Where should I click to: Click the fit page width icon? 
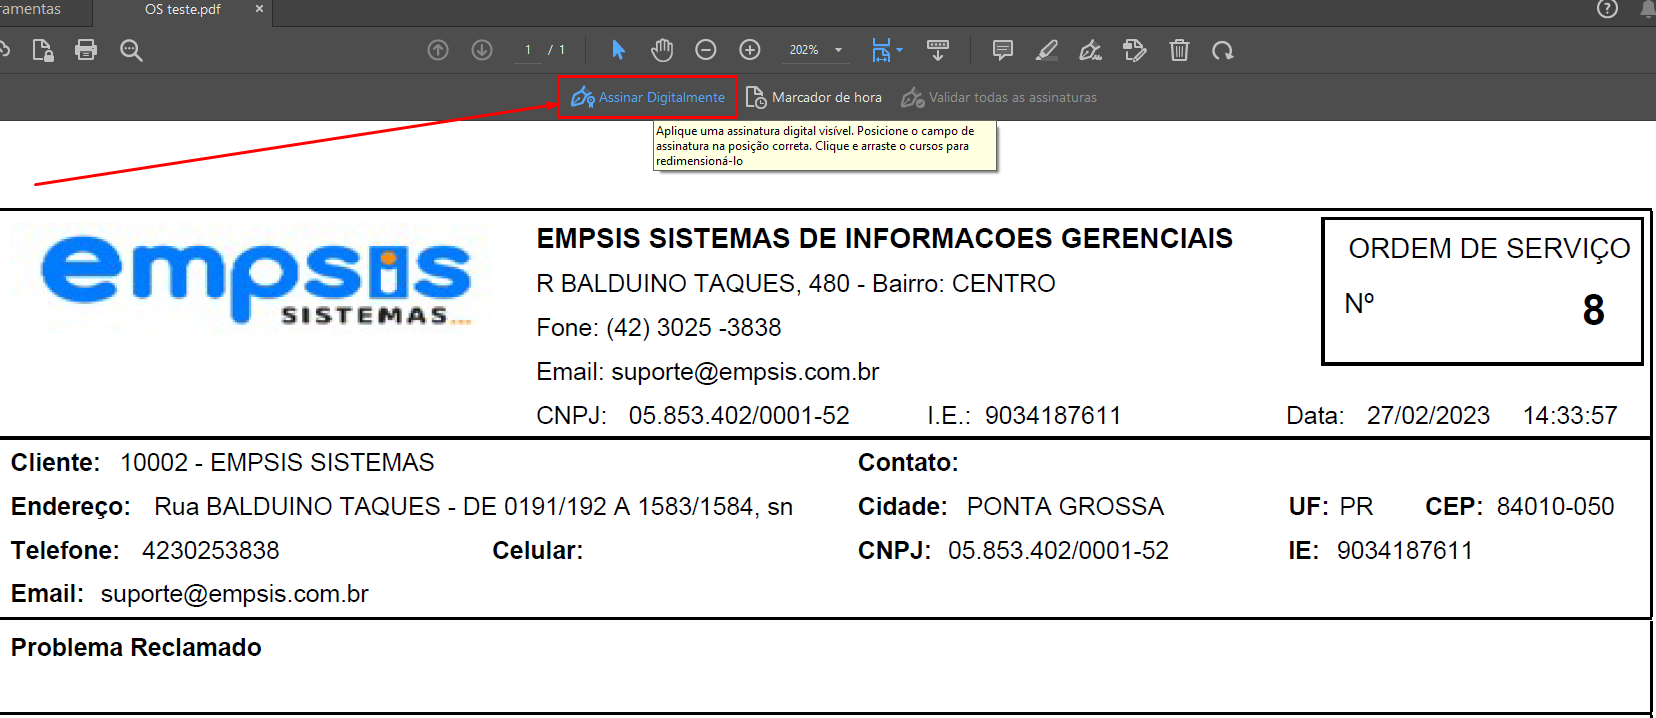[x=881, y=50]
